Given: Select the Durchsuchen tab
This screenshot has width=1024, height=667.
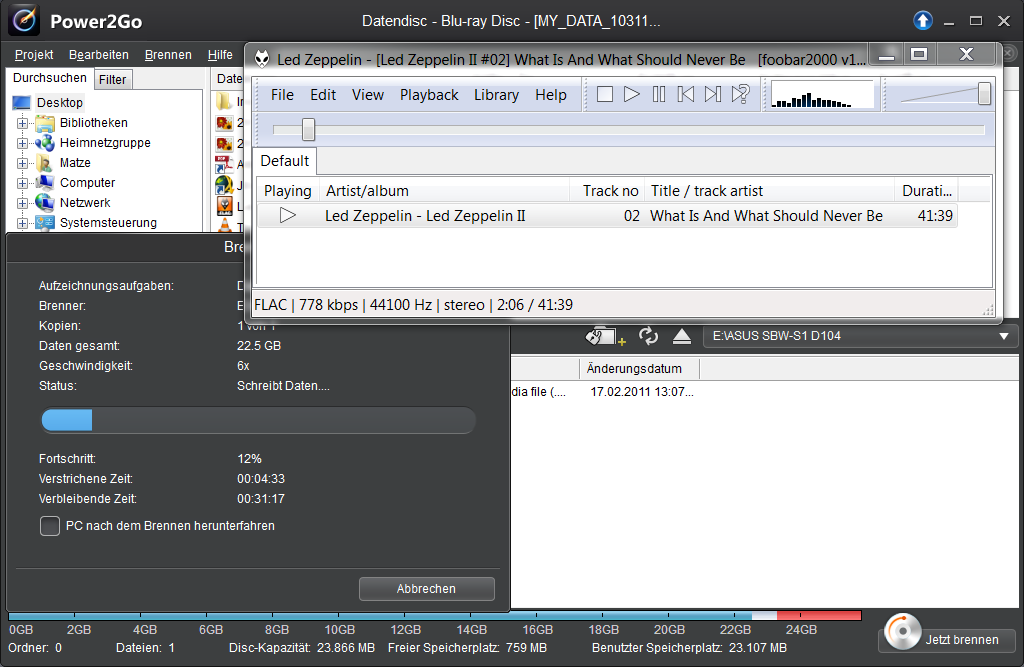Looking at the screenshot, I should point(50,78).
